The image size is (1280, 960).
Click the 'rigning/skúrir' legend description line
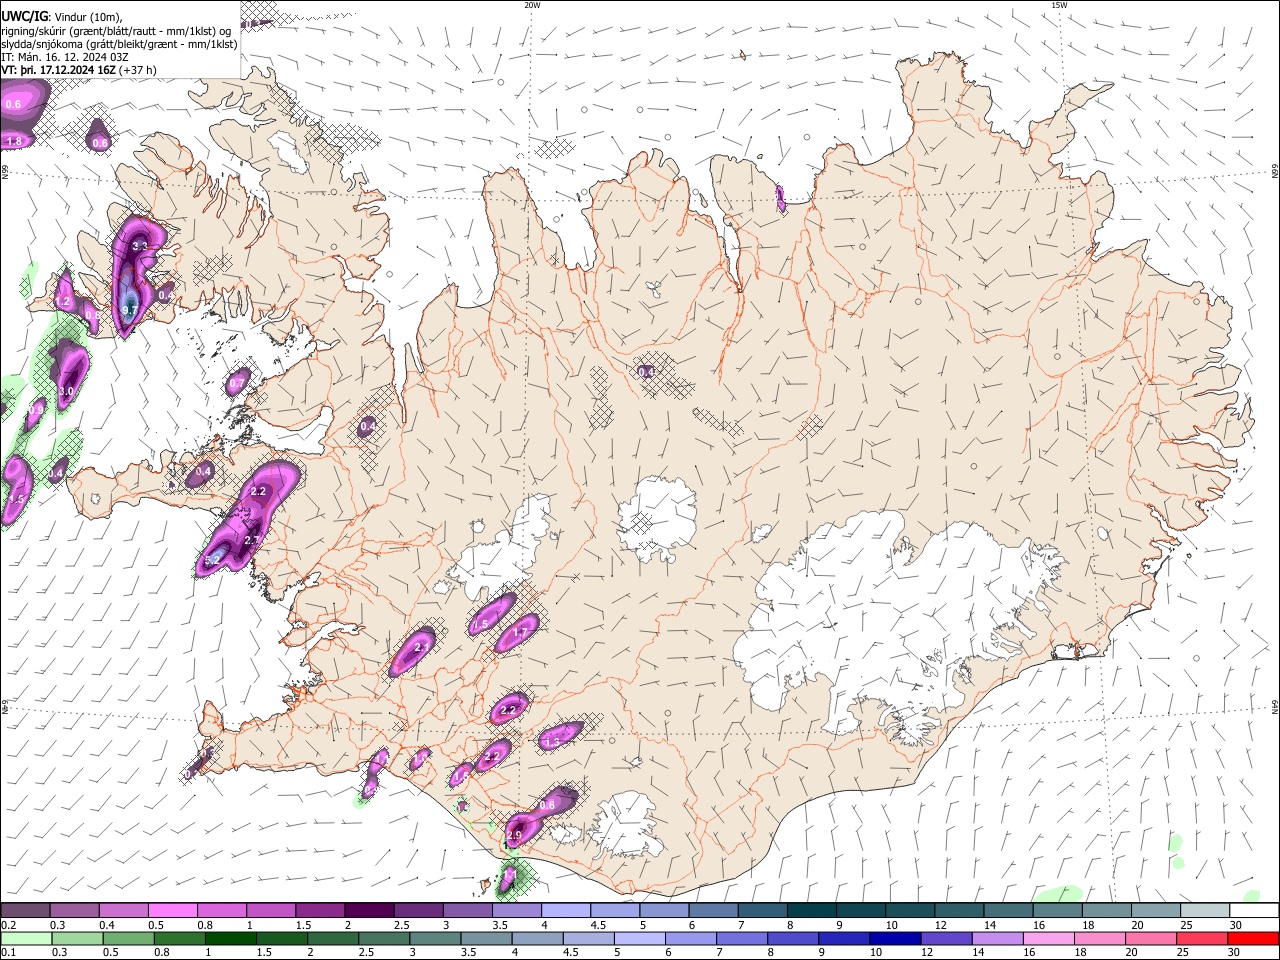coord(116,30)
